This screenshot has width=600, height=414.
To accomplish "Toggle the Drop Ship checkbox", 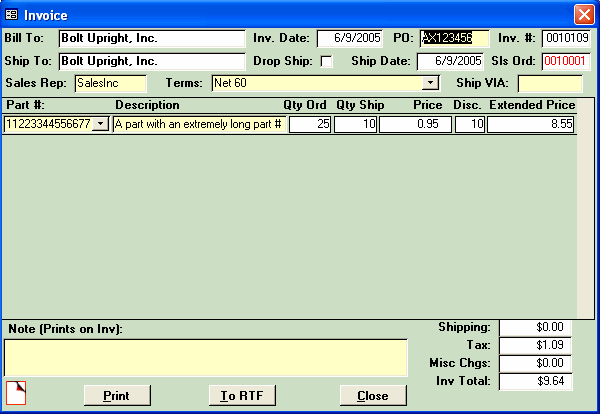I will pos(326,62).
